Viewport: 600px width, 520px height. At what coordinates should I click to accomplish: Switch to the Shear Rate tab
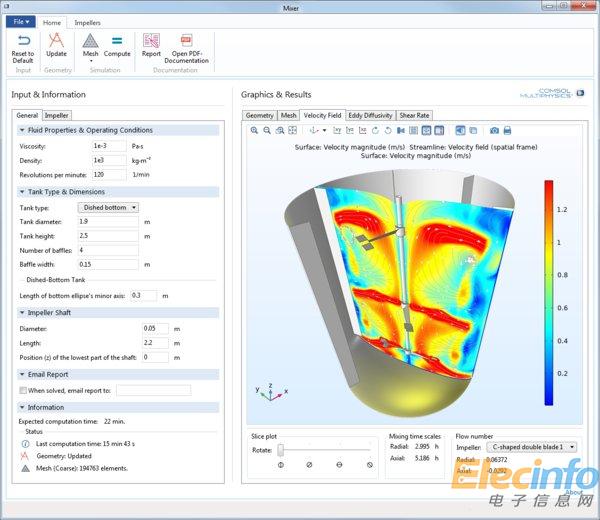[415, 115]
